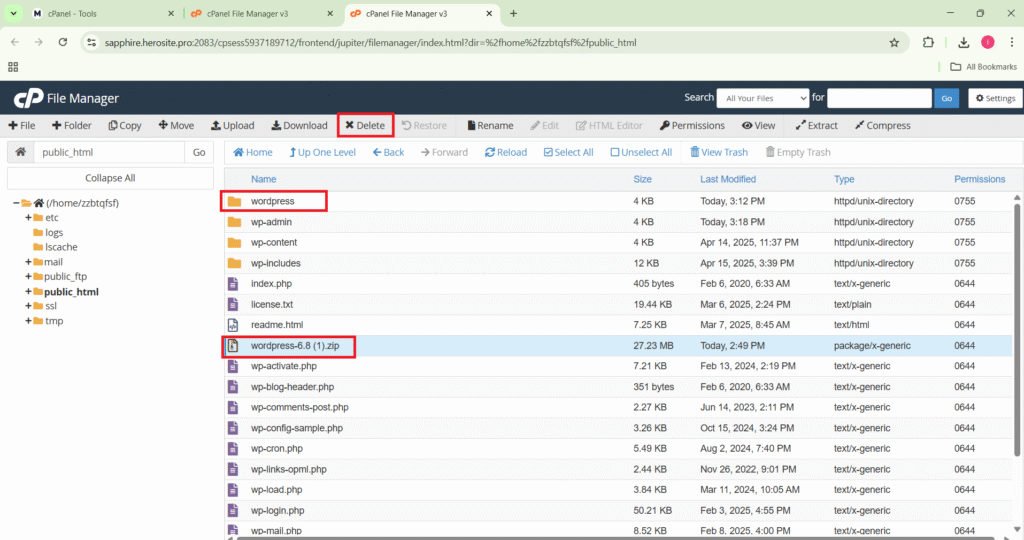Viewport: 1024px width, 540px height.
Task: Open browser extensions puzzle icon
Action: 928,42
